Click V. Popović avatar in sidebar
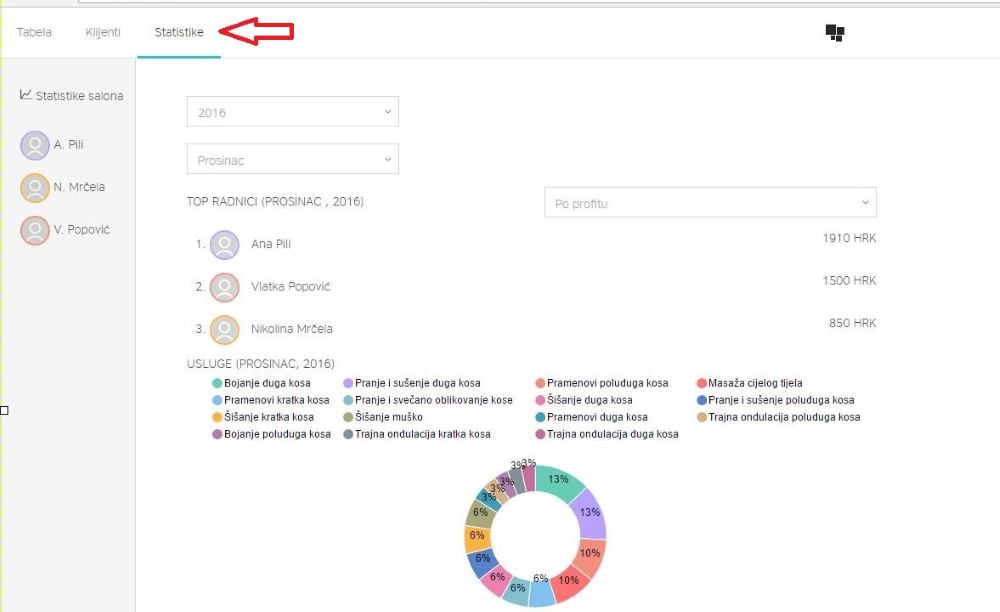Viewport: 1000px width, 612px height. click(35, 231)
